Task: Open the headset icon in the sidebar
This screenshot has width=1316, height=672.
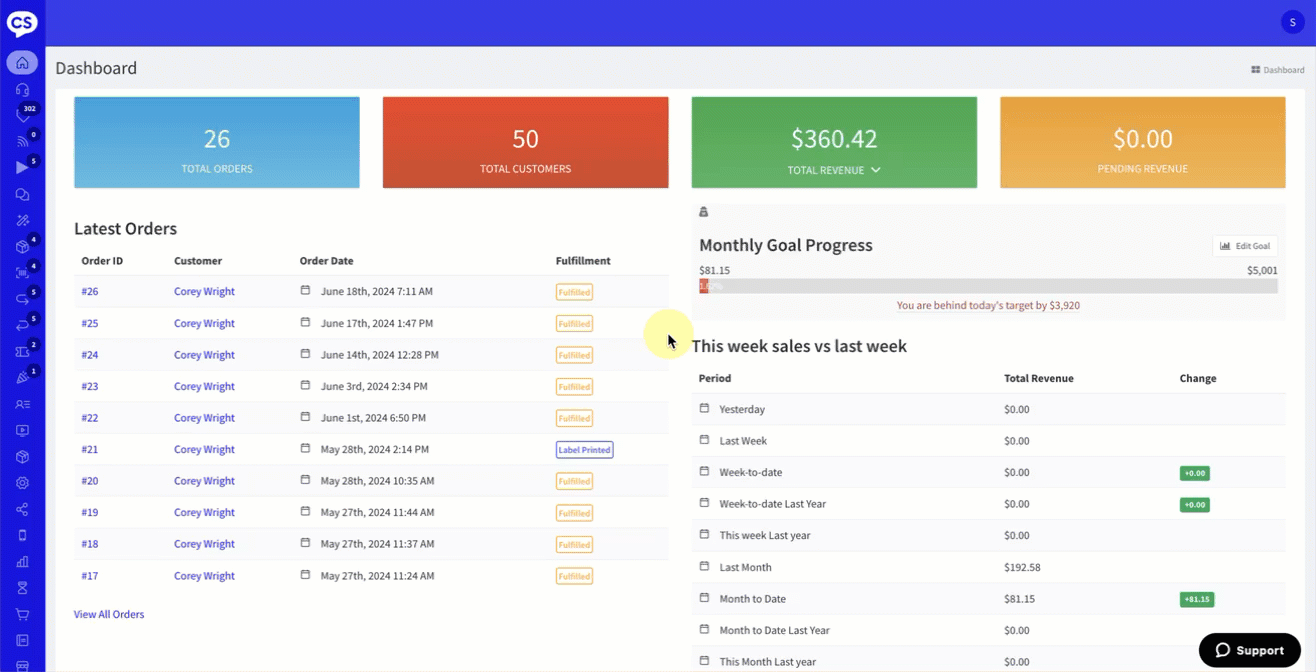Action: (x=22, y=90)
